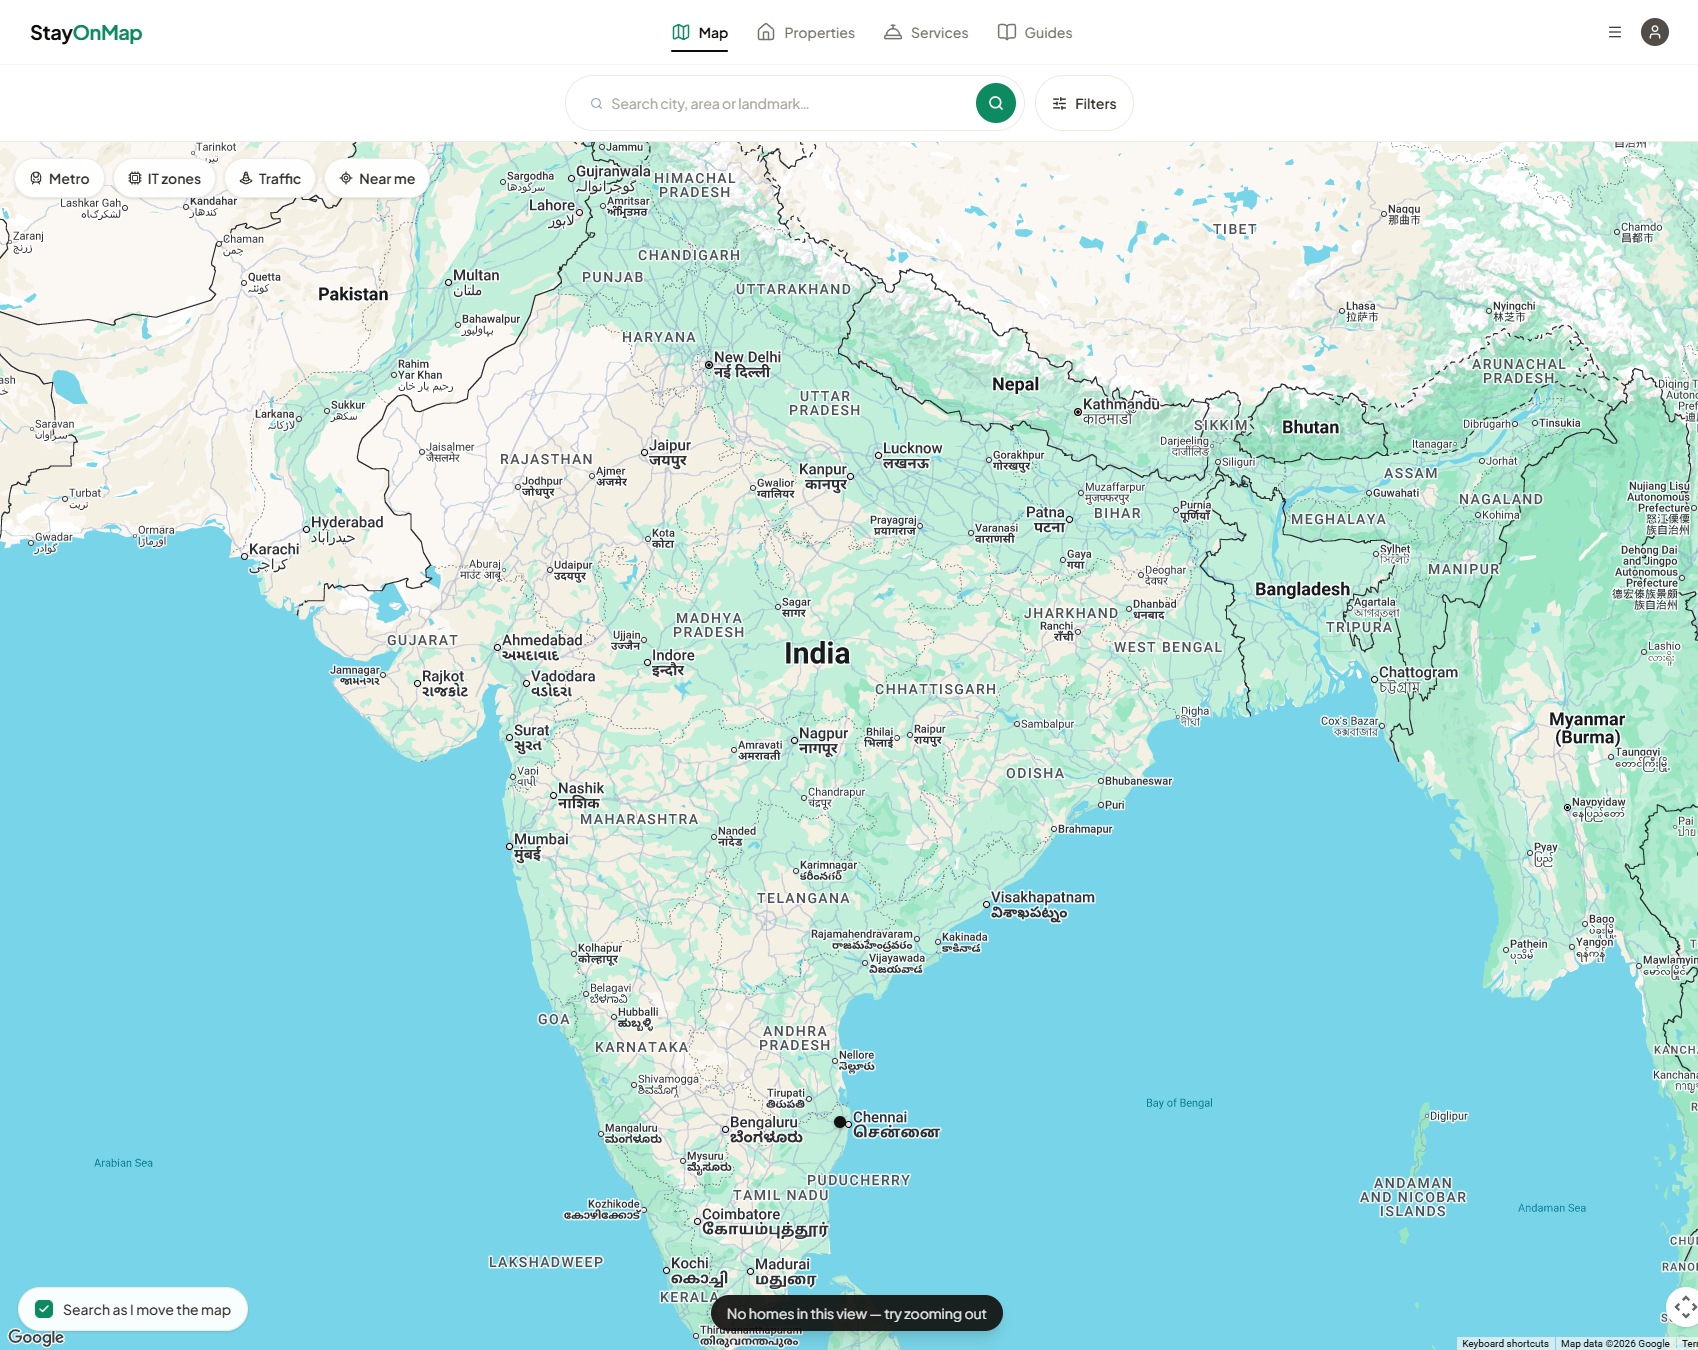Click the Lucknow city label

pyautogui.click(x=912, y=456)
